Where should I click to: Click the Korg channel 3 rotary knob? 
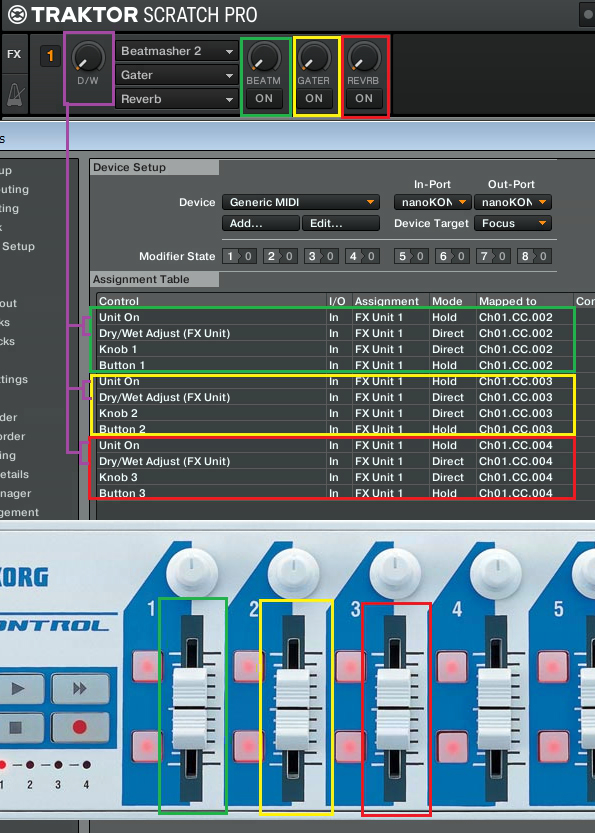395,573
